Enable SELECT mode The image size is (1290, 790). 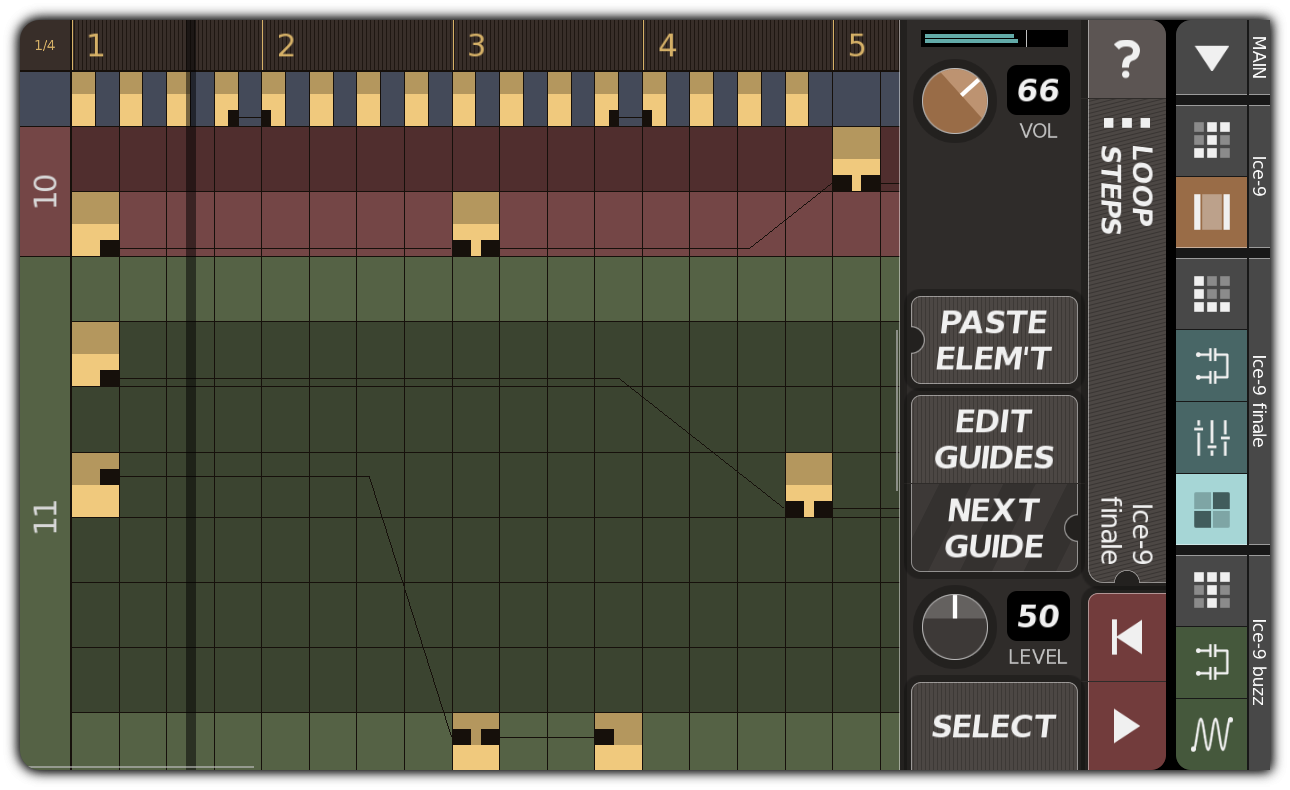coord(993,726)
